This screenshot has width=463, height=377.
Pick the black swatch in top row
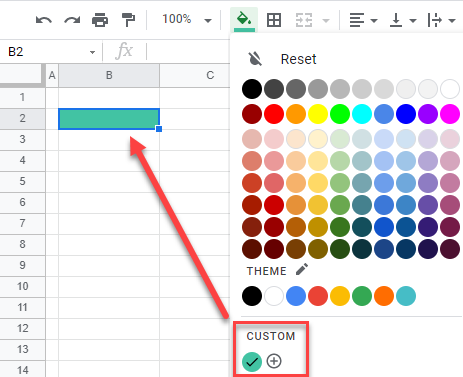252,89
